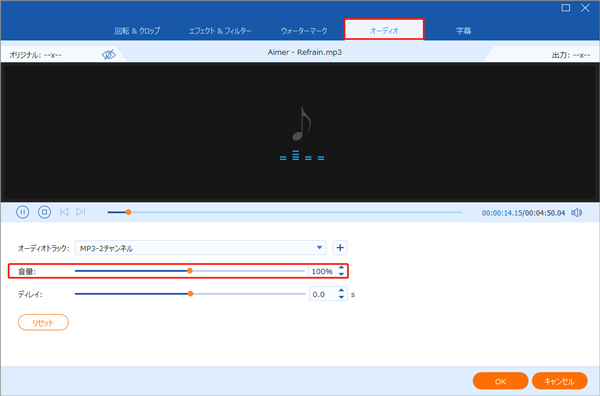Screen dimensions: 600x396
Task: Increase ディレイ with up stepper arrow
Action: pyautogui.click(x=341, y=291)
